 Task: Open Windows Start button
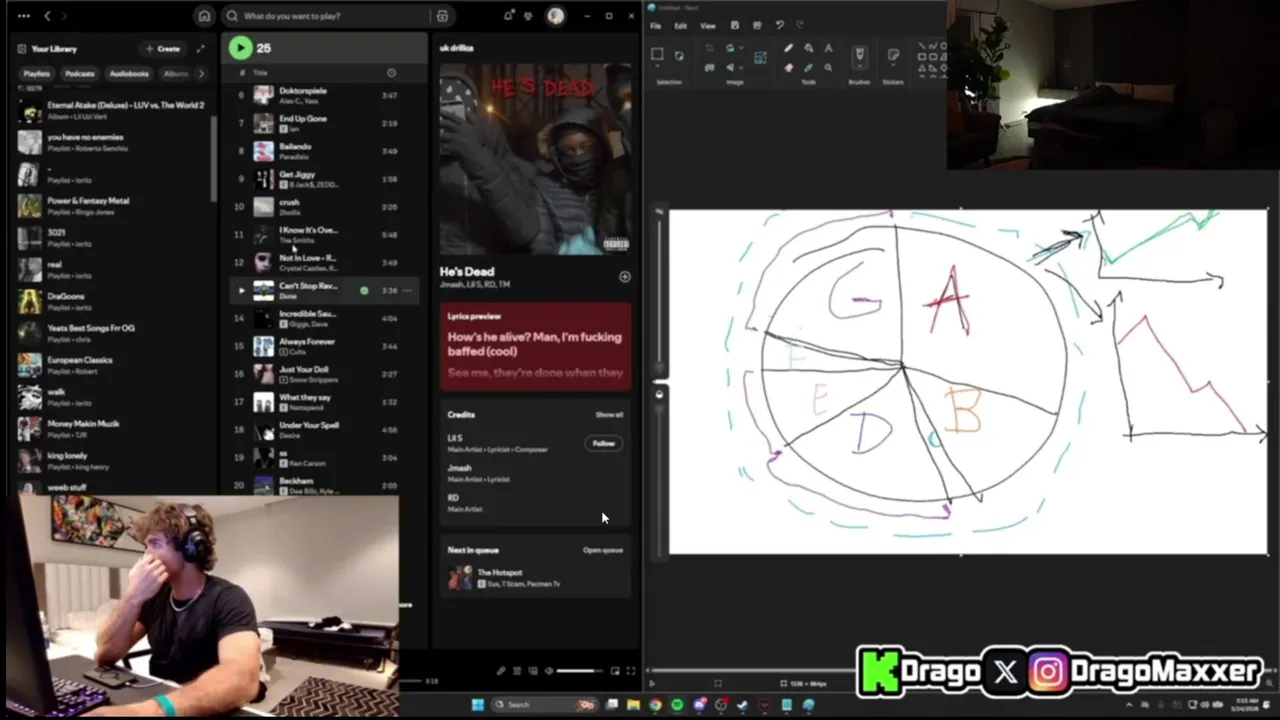tap(477, 704)
